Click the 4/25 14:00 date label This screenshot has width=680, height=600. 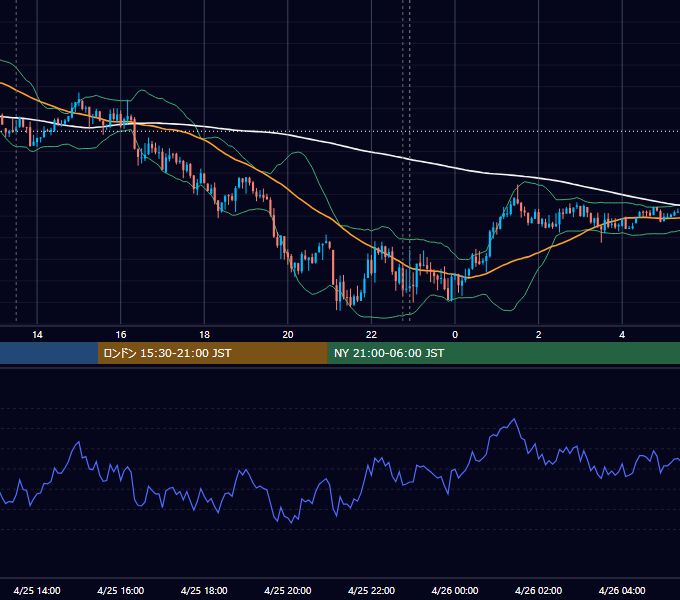click(x=37, y=590)
